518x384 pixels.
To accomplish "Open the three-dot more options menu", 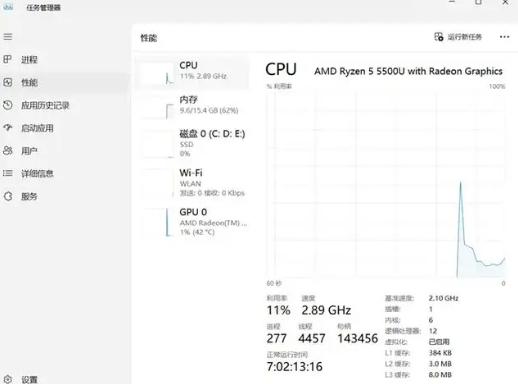I will click(x=504, y=37).
